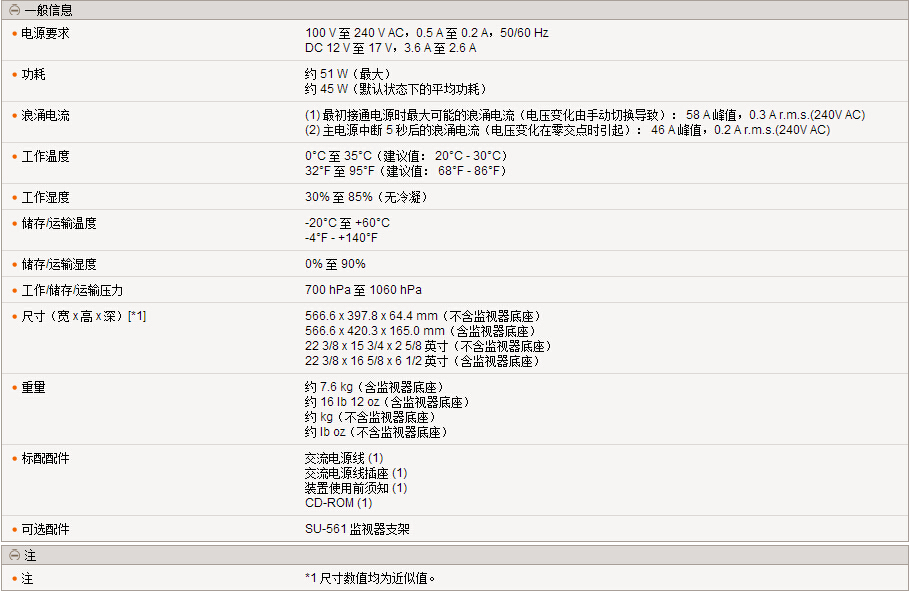The width and height of the screenshot is (910, 591).
Task: Click the 工作/储存/运输压力 row label
Action: (x=72, y=290)
